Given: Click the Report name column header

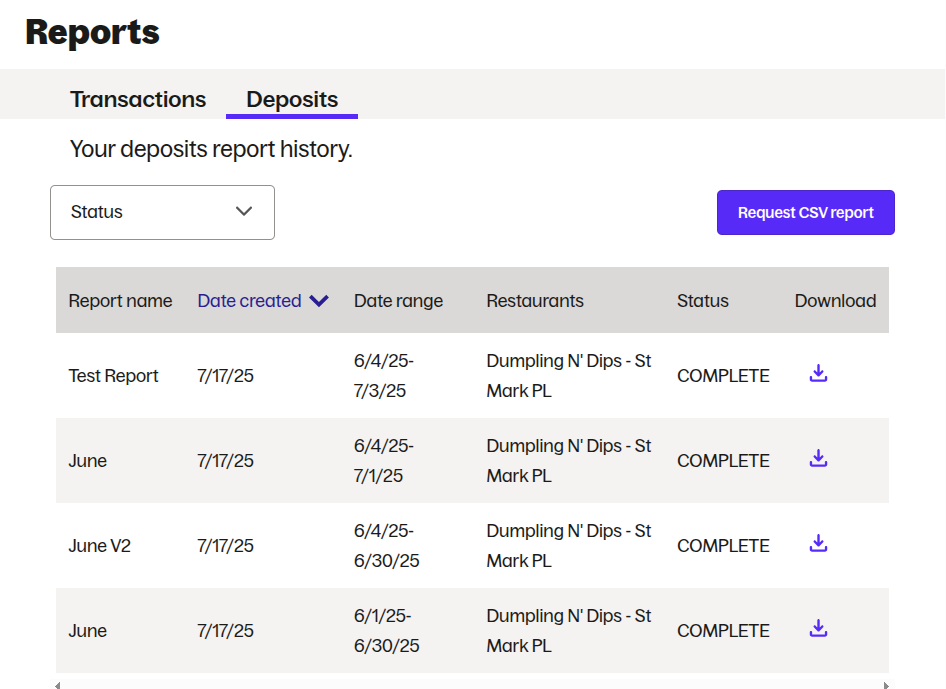Looking at the screenshot, I should pos(120,300).
